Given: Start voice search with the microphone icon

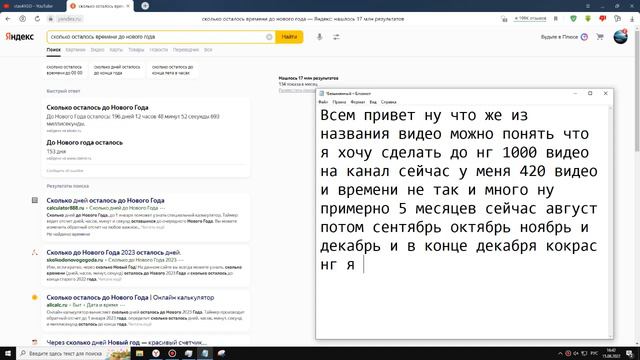Looking at the screenshot, I should [320, 37].
